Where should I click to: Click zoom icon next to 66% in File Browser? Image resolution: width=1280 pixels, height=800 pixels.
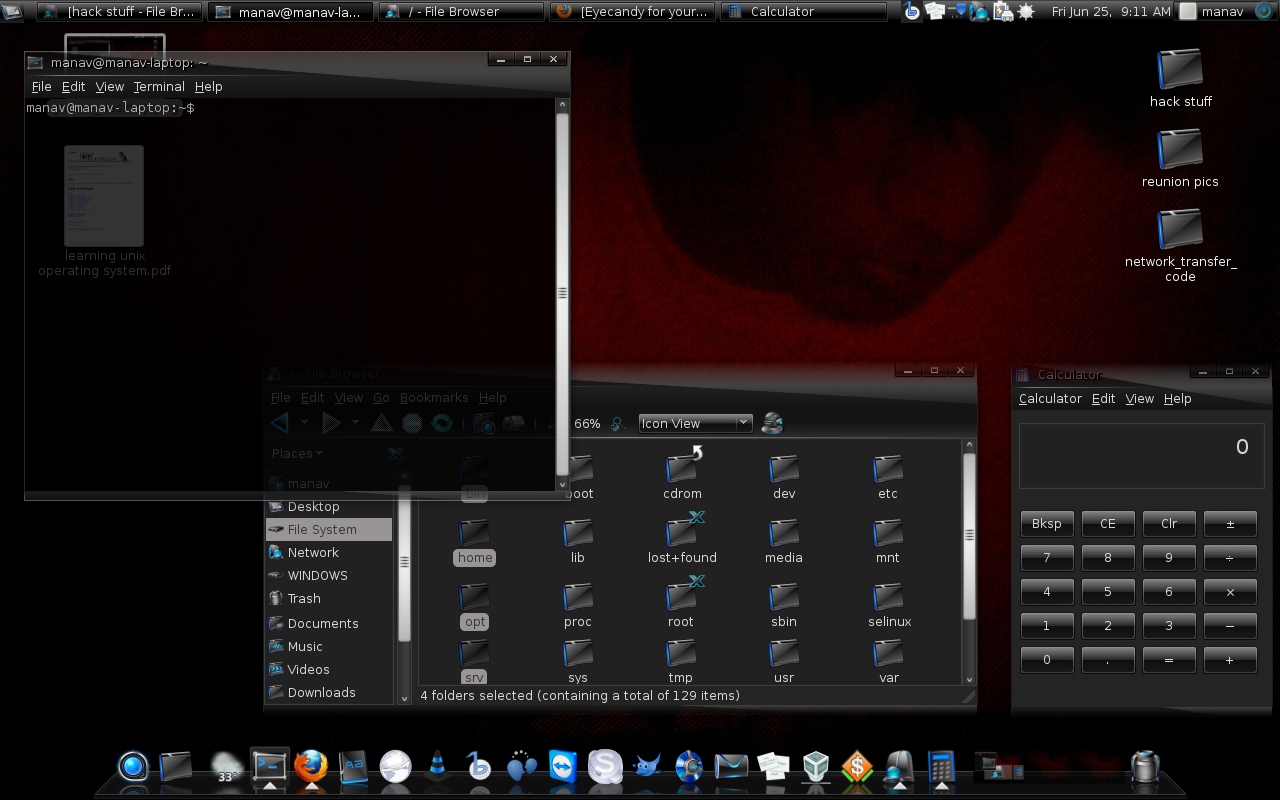point(618,424)
